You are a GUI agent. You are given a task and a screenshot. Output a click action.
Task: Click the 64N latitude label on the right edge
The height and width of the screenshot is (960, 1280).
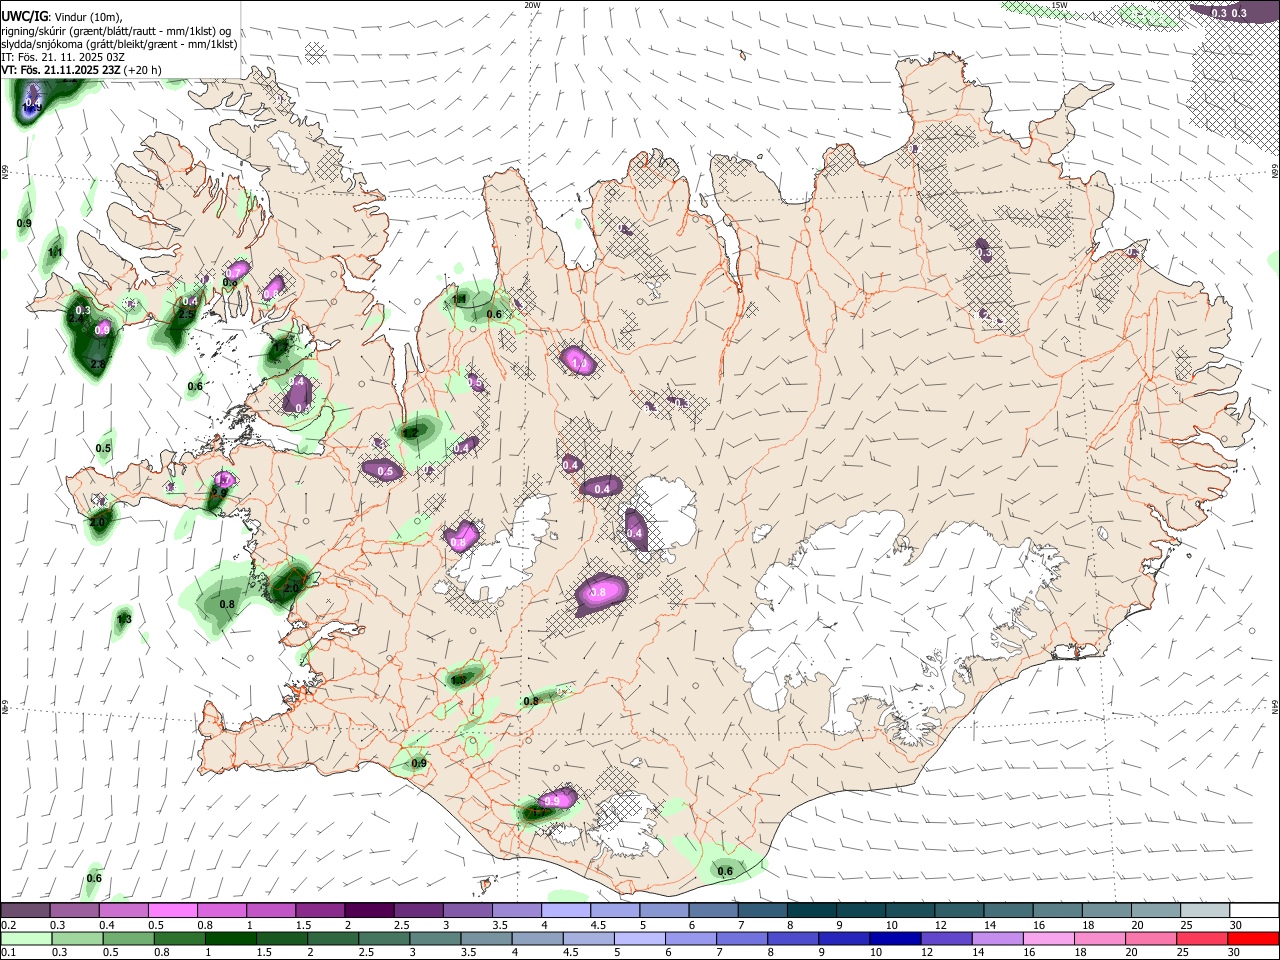tap(1274, 706)
